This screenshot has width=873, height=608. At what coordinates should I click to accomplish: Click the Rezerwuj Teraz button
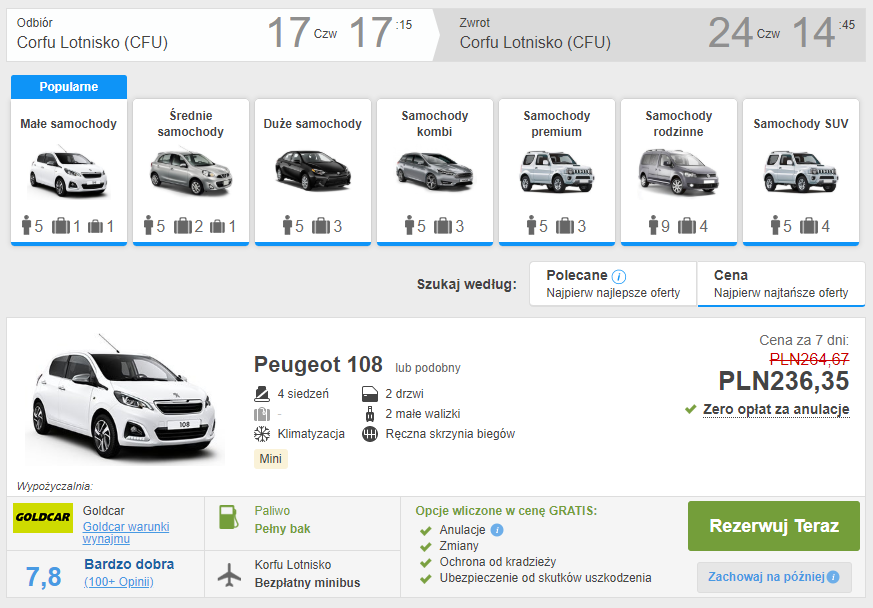tap(773, 526)
